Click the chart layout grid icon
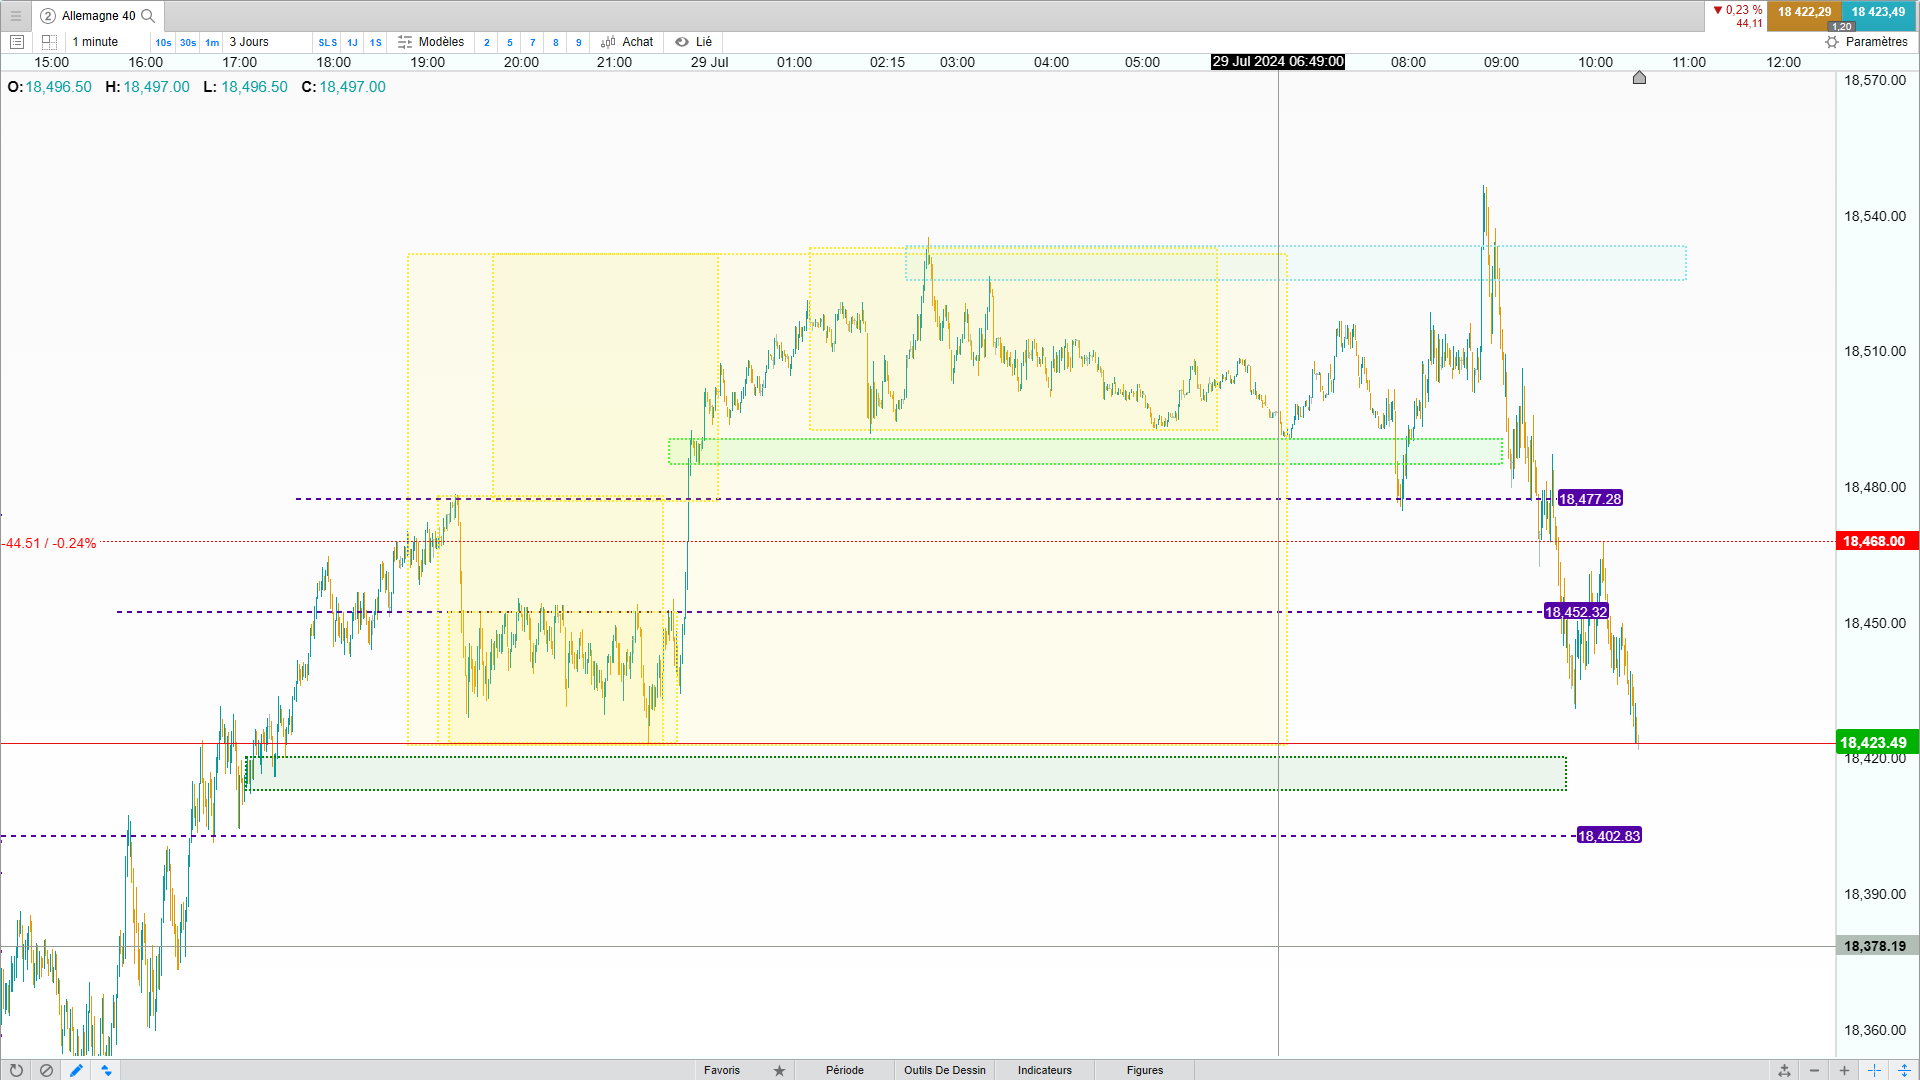Viewport: 1920px width, 1080px height. click(x=49, y=42)
